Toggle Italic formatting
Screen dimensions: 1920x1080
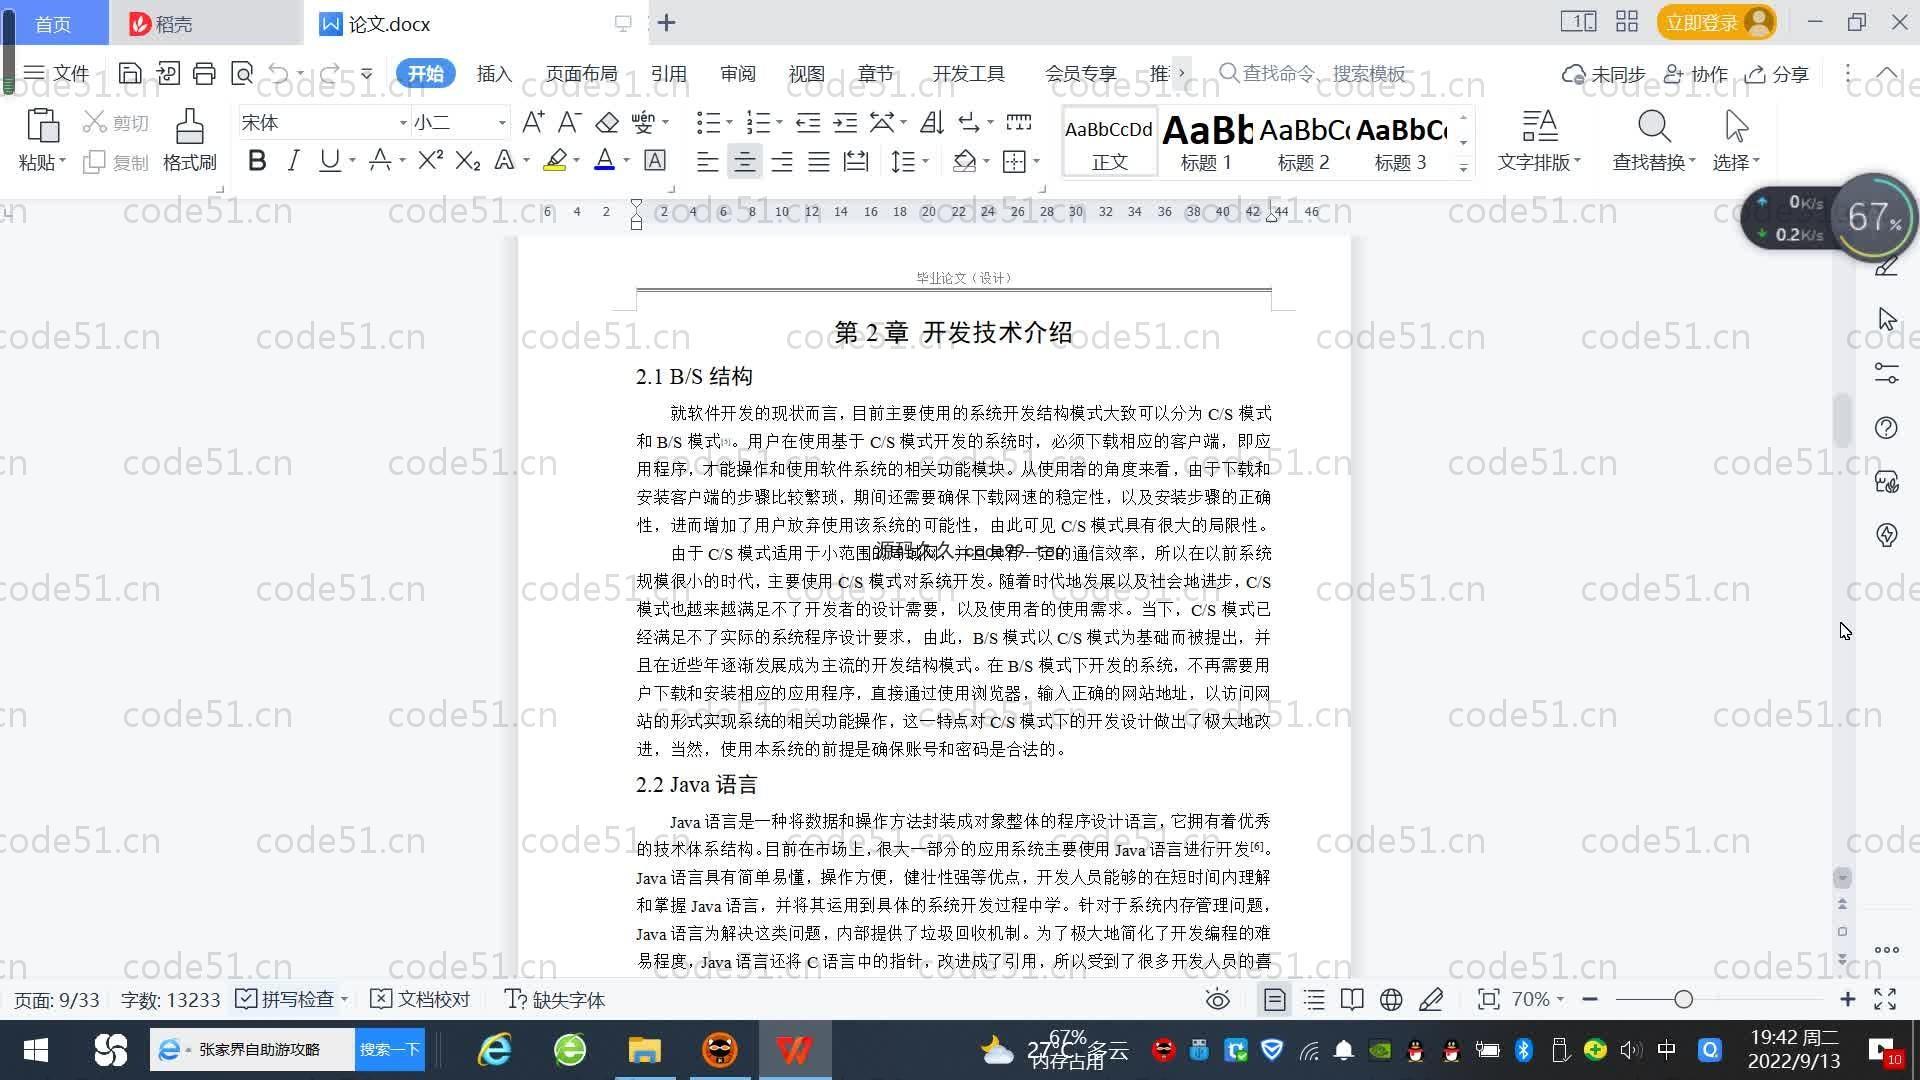(293, 160)
